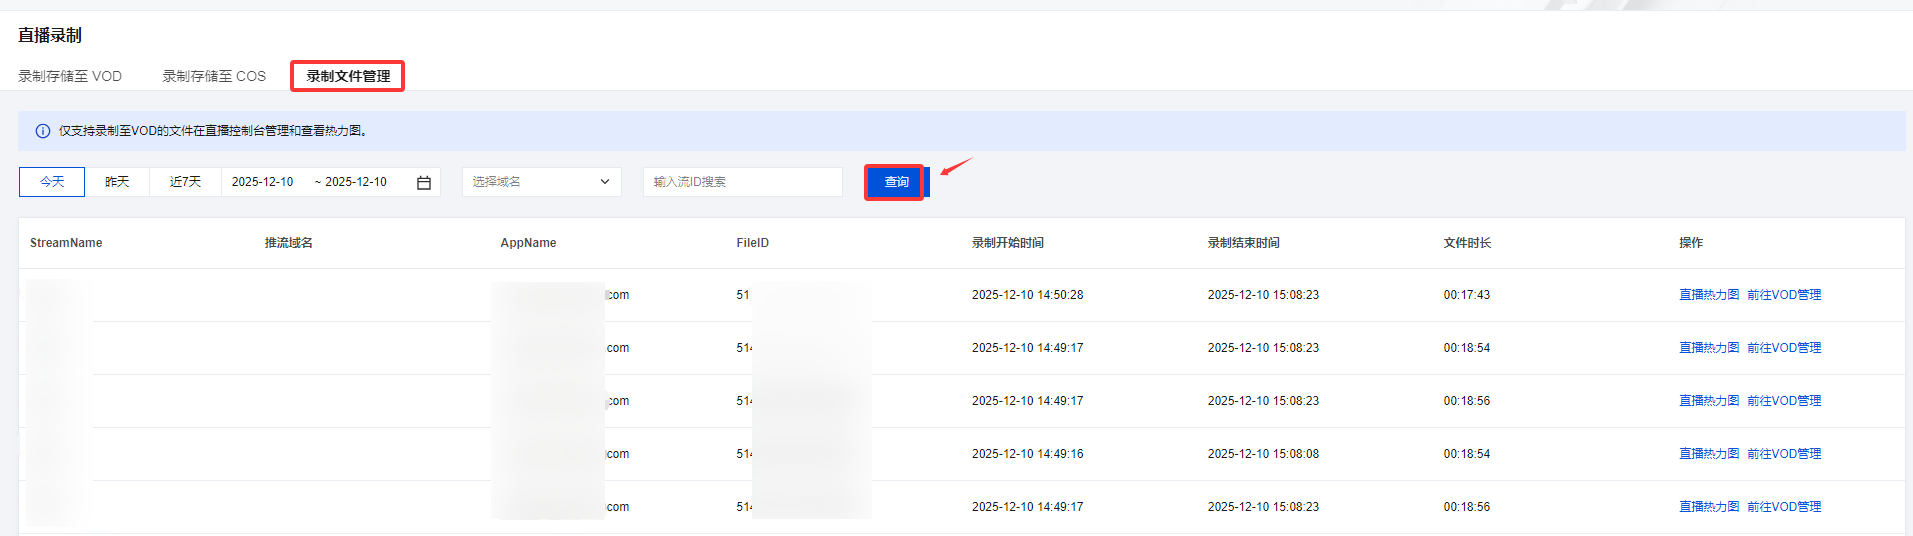Open 前往VOD管理 for the 00:17:43 recording
The image size is (1913, 536).
point(1784,295)
